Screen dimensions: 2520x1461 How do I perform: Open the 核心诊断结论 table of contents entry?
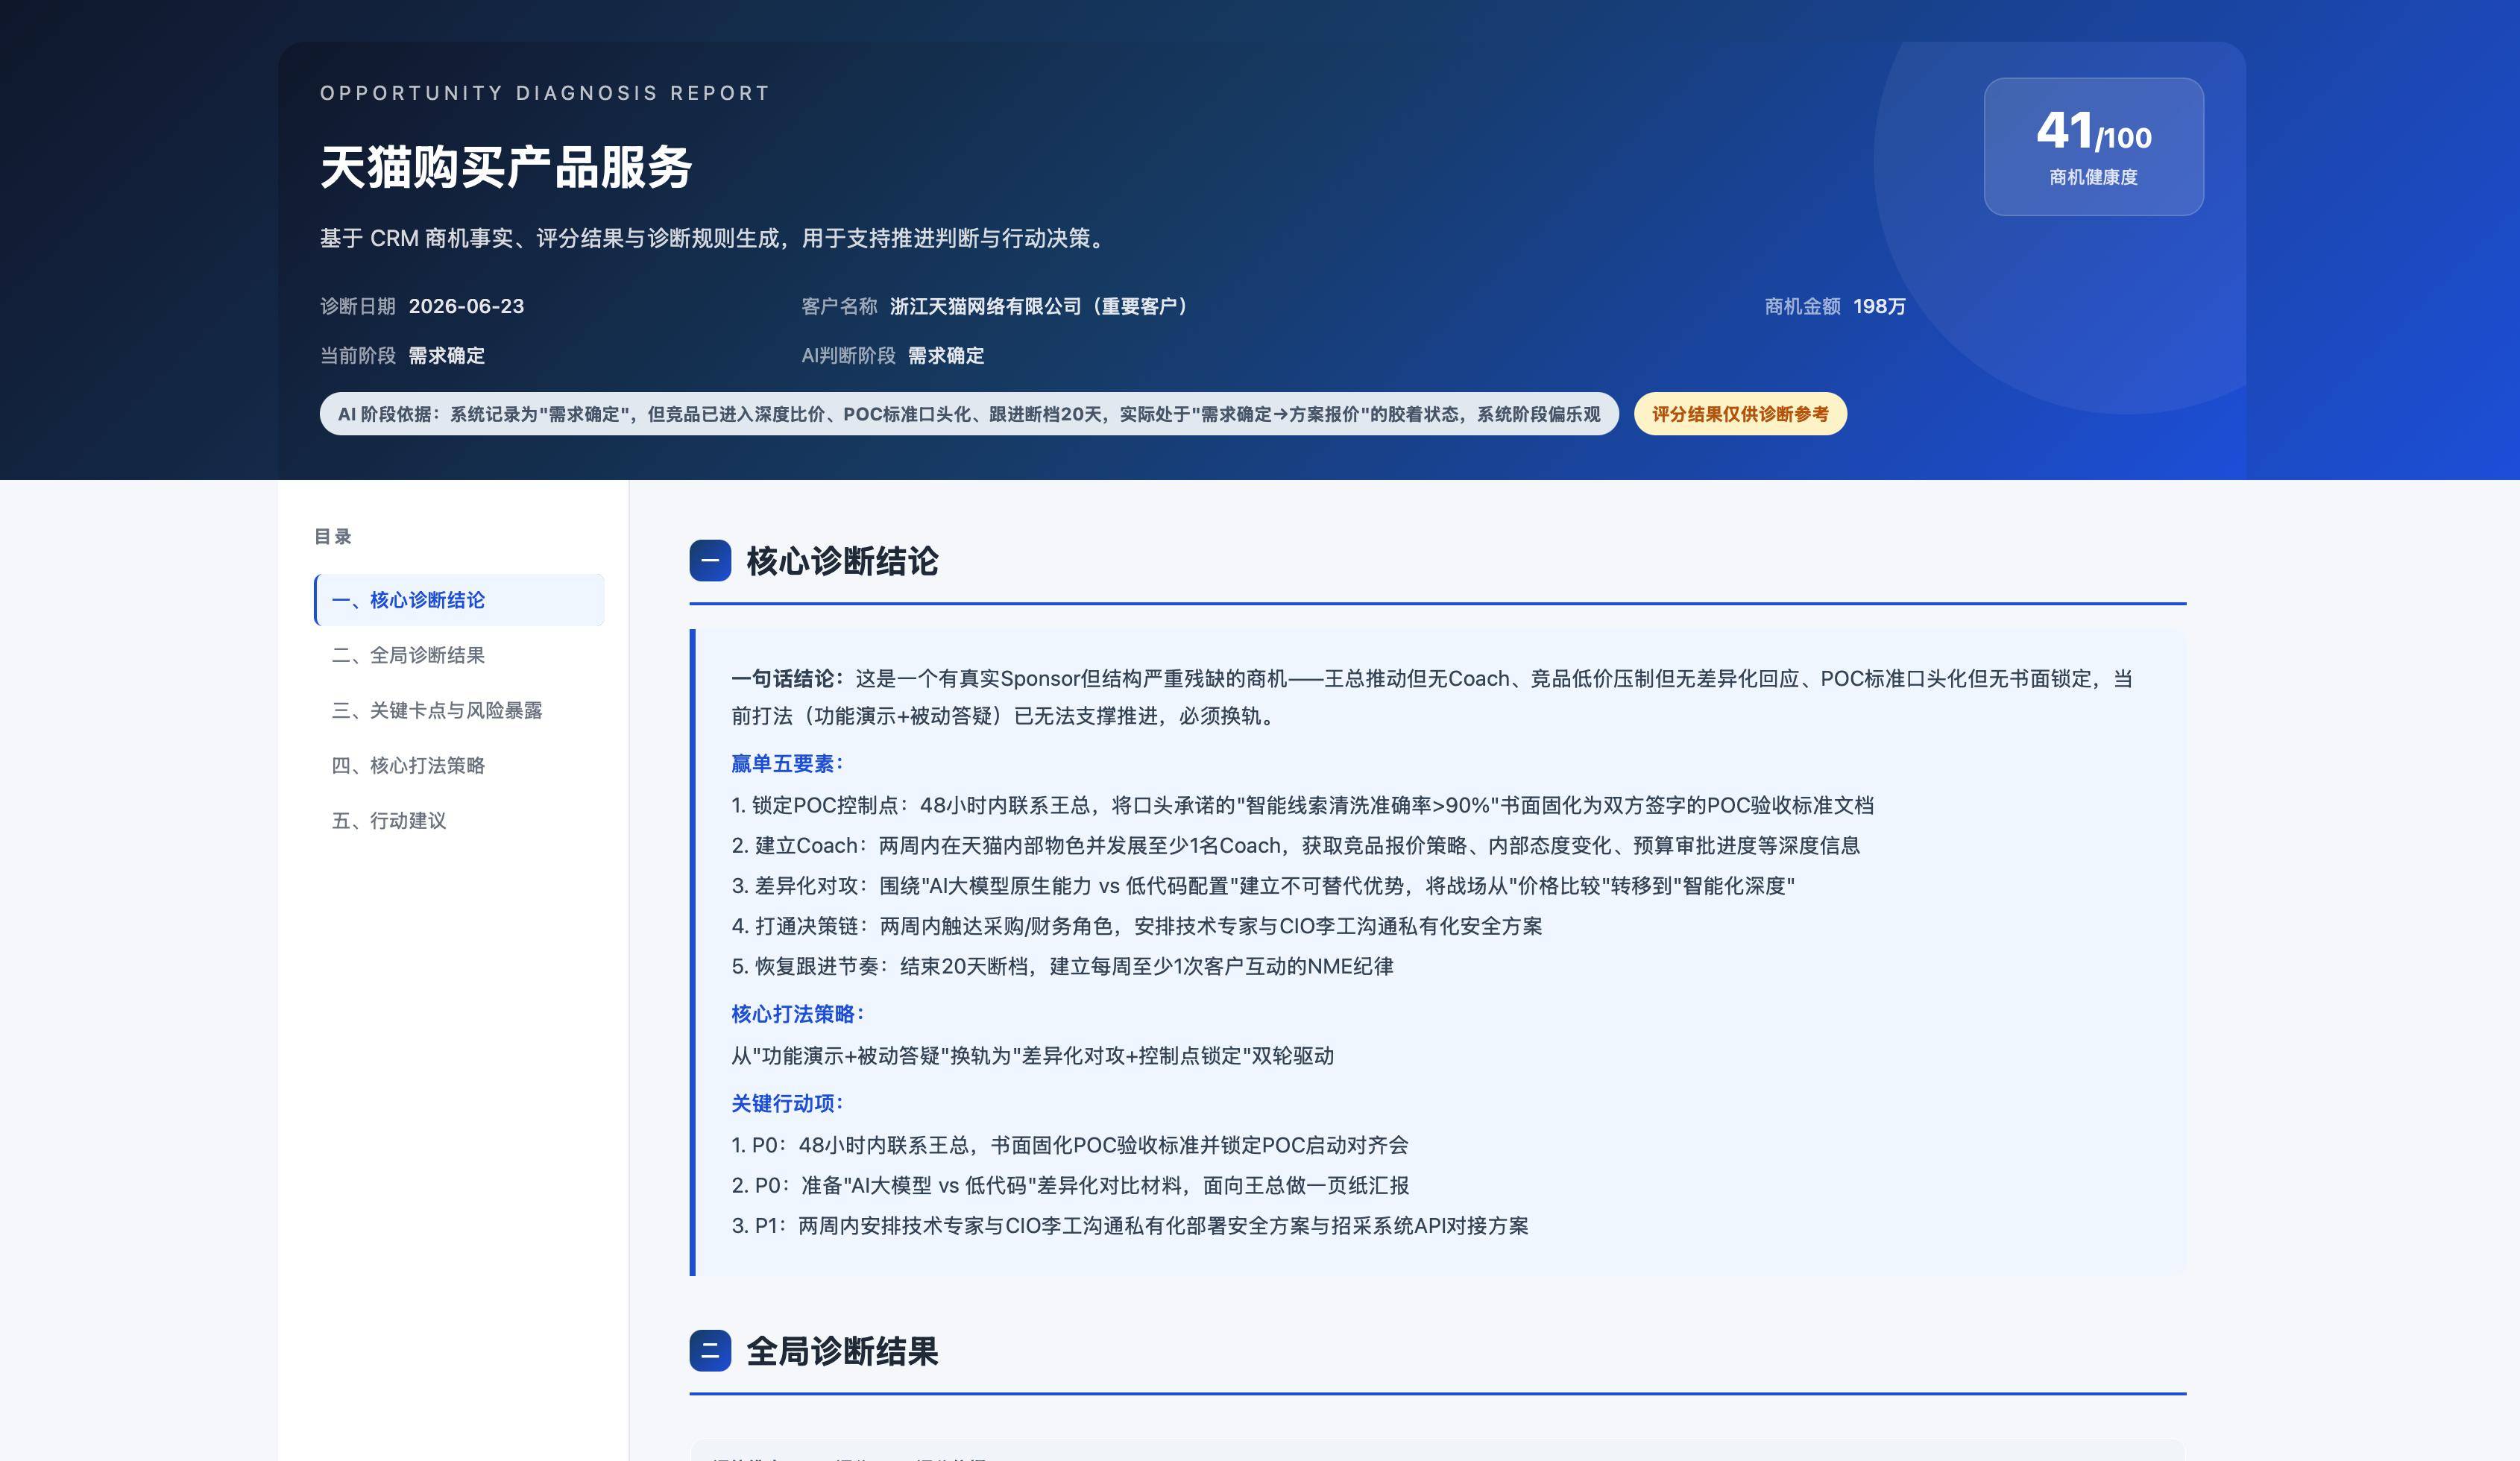[x=459, y=600]
